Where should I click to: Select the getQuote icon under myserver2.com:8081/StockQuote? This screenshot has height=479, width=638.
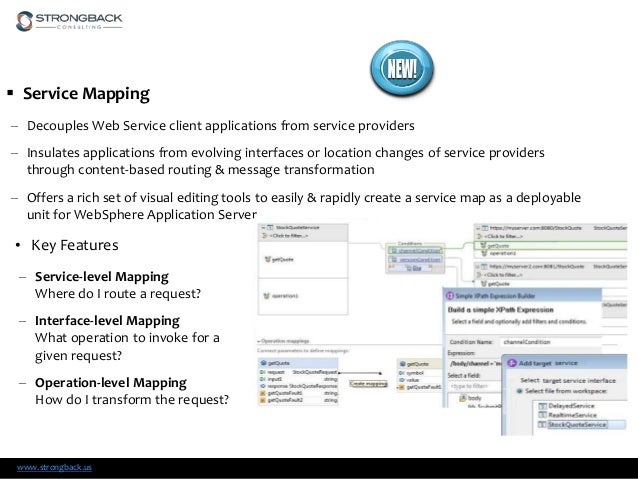483,284
